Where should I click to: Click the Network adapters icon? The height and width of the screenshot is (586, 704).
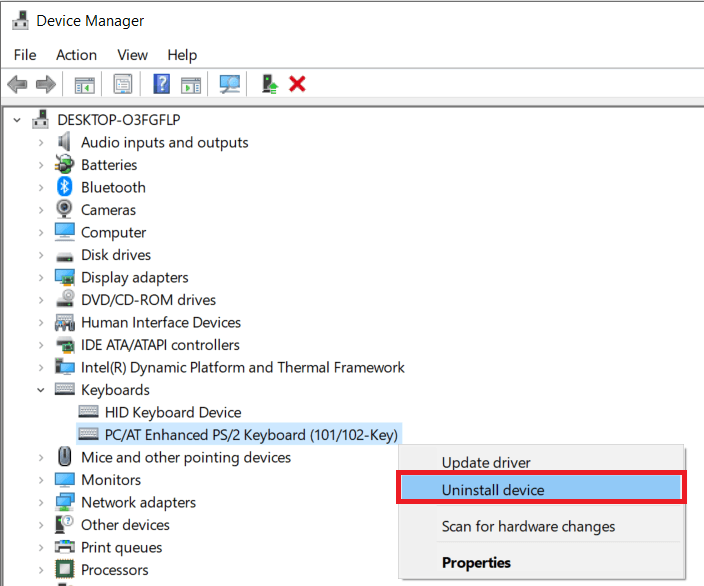tap(65, 502)
